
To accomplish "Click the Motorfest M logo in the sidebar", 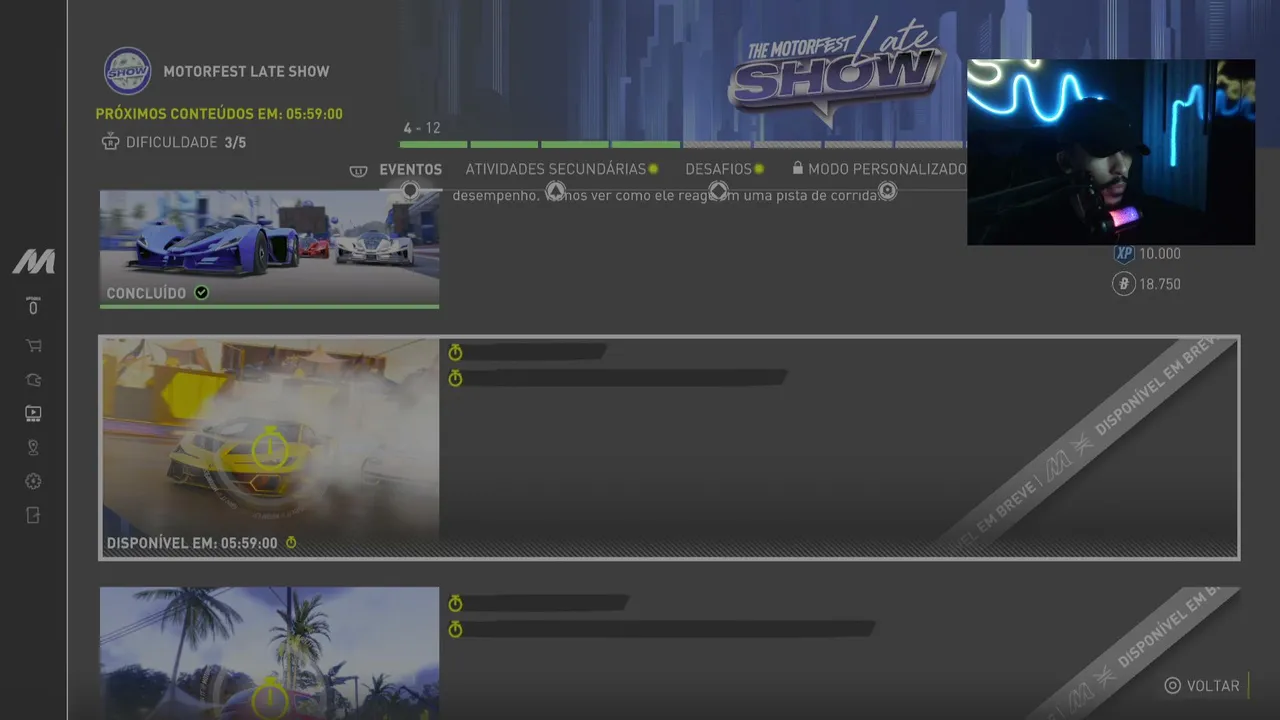I will pos(33,262).
